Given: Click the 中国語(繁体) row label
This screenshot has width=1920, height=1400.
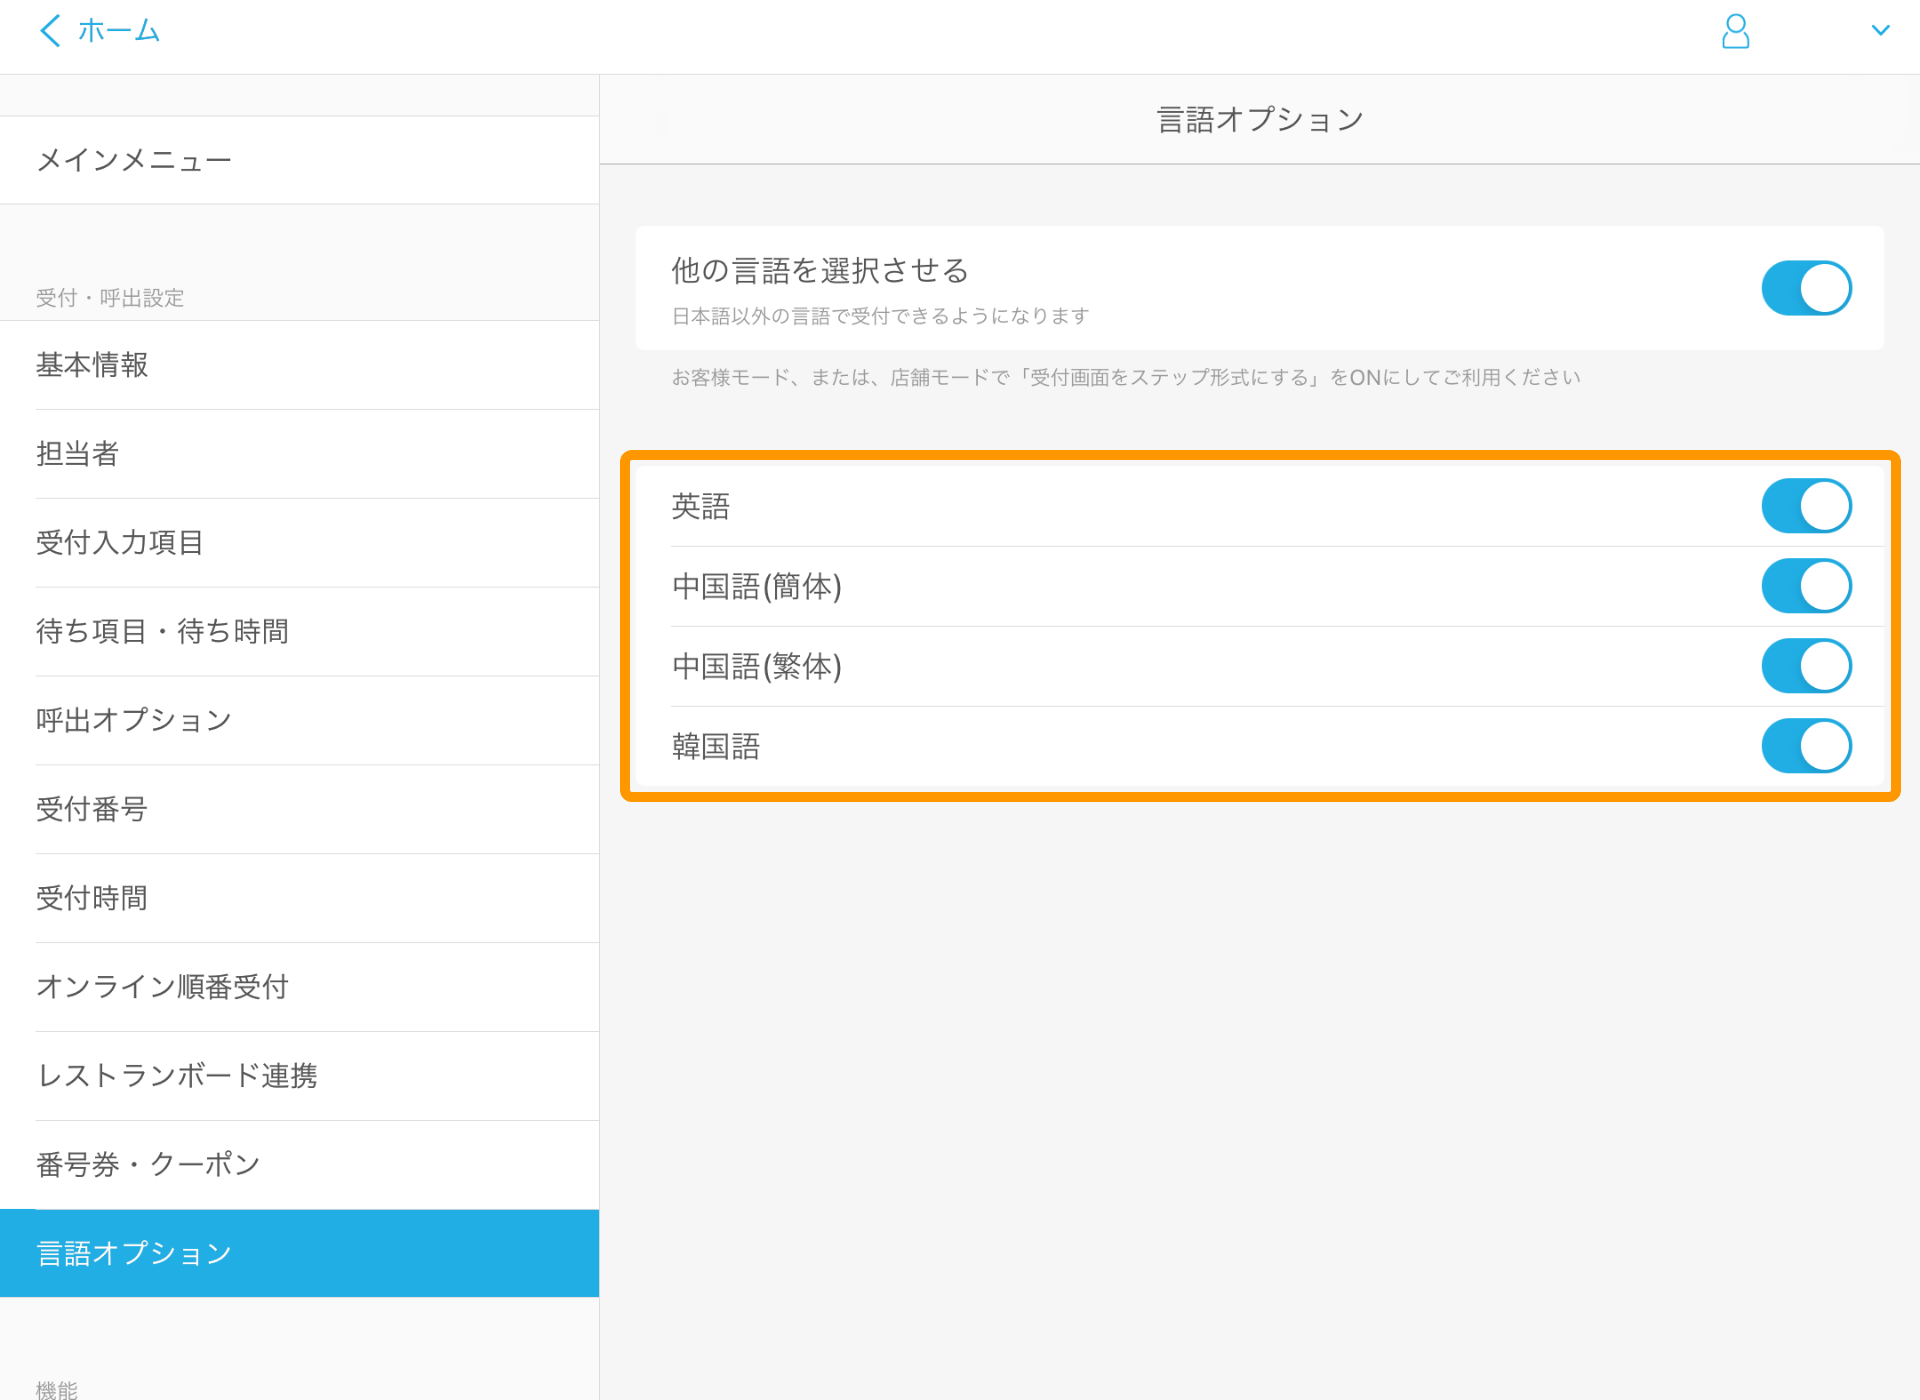Looking at the screenshot, I should [x=757, y=666].
